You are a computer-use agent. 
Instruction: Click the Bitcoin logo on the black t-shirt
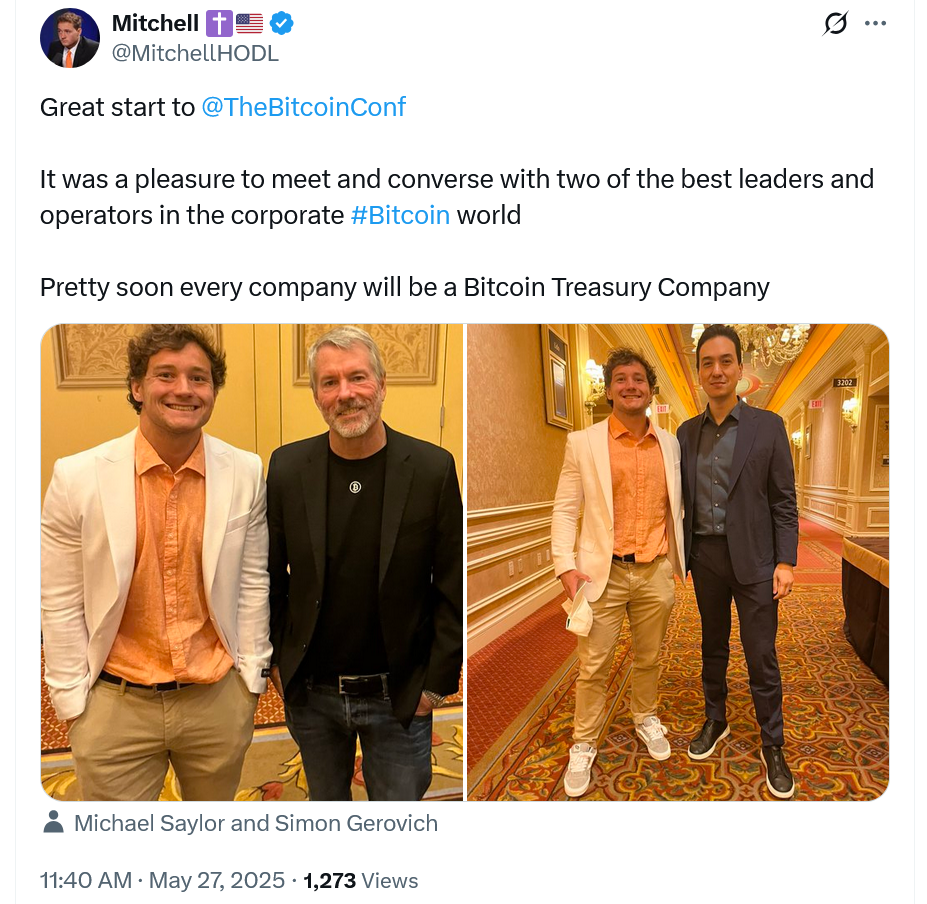point(355,487)
